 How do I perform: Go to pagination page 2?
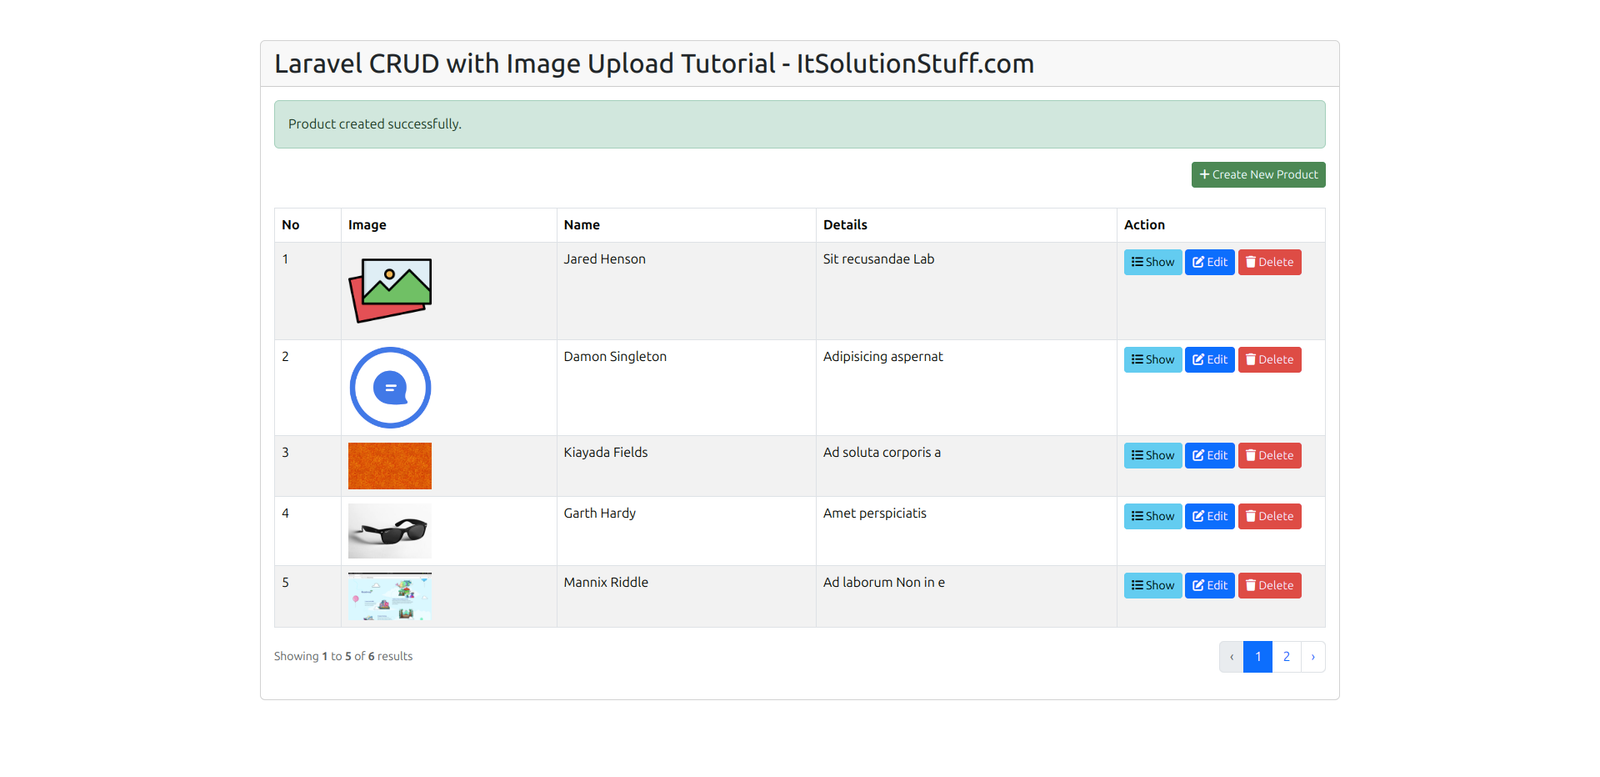tap(1286, 657)
